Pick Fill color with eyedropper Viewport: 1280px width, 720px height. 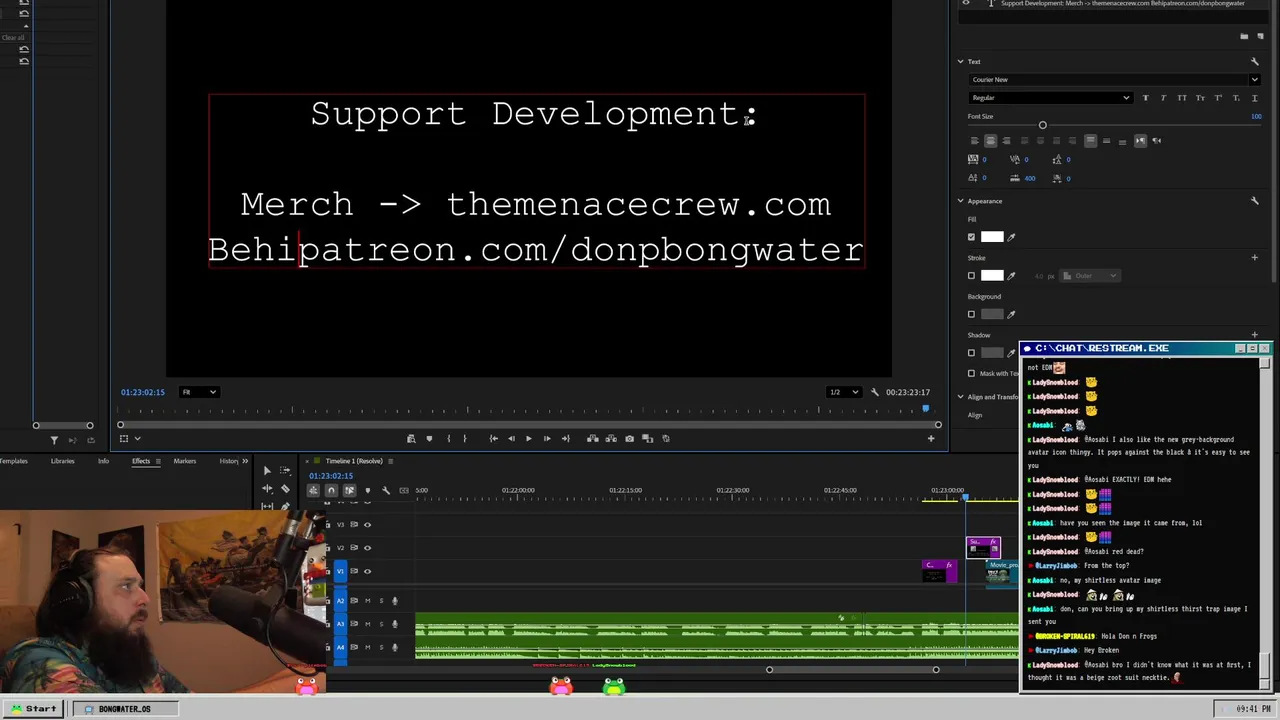tap(1011, 237)
